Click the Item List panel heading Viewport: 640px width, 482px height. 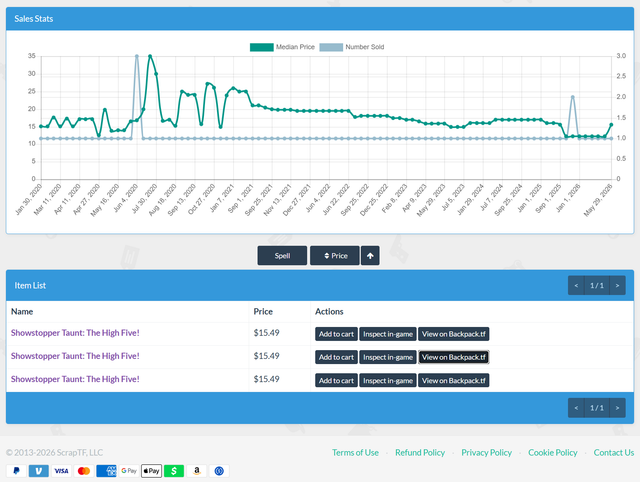coord(30,285)
